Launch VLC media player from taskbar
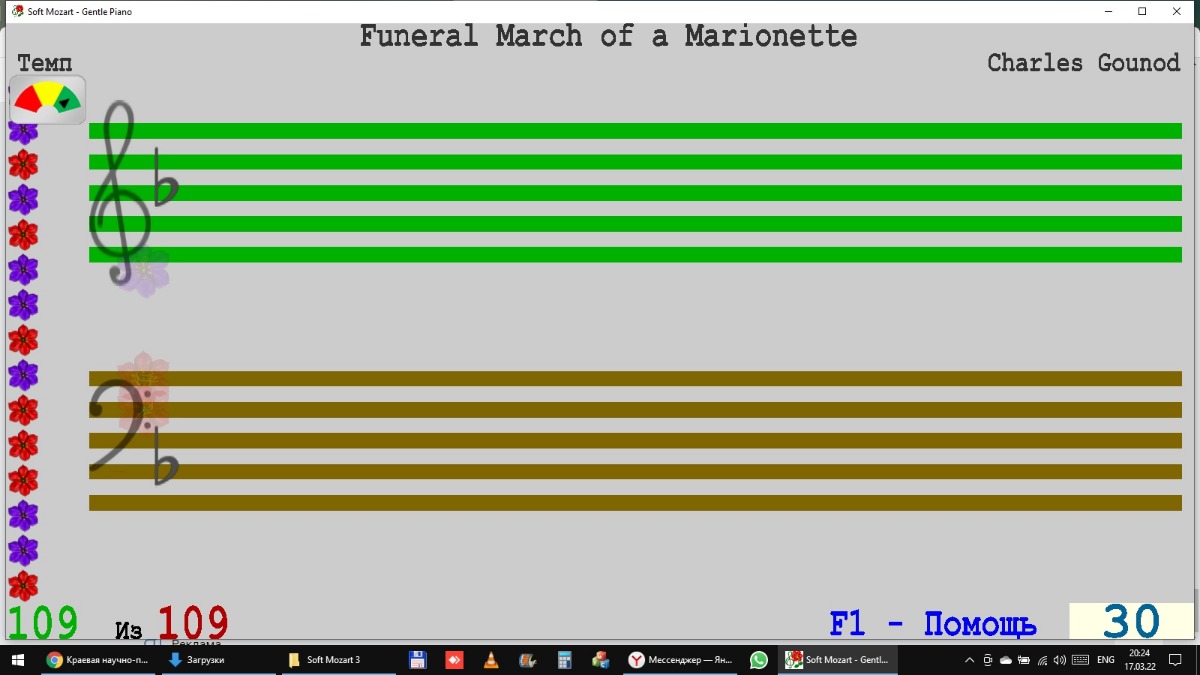 click(491, 660)
